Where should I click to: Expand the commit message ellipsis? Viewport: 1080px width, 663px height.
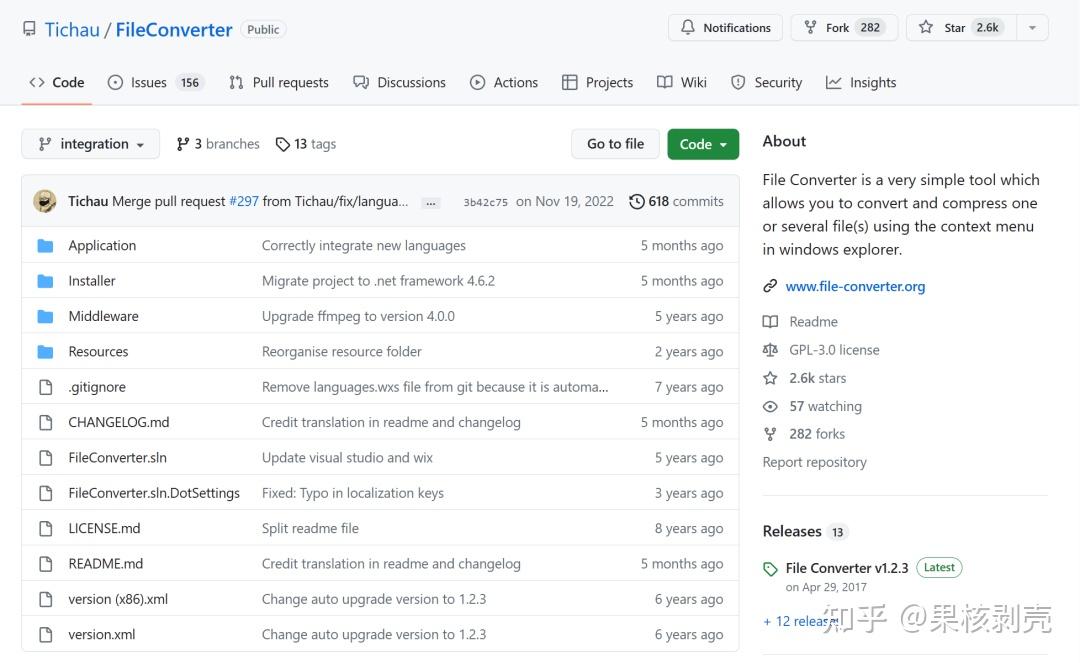click(431, 202)
